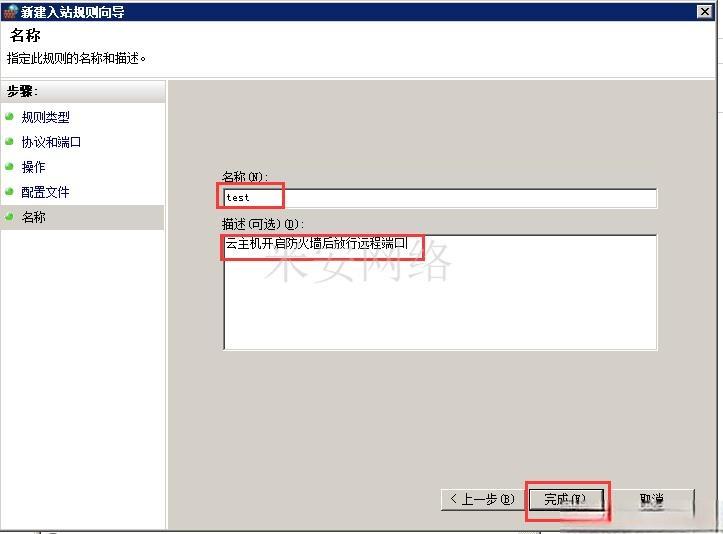Click green bullet beside 协议和端口 step

pyautogui.click(x=9, y=141)
